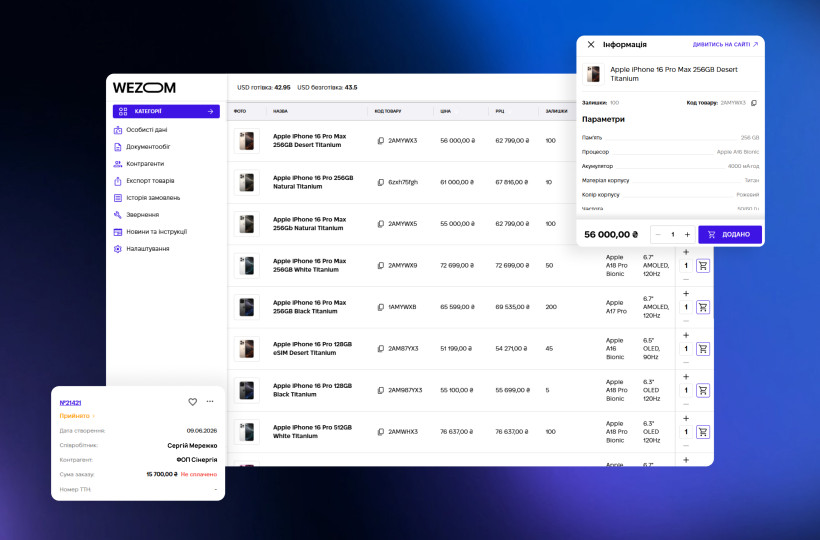The width and height of the screenshot is (820, 540).
Task: Copy product code 2AMYWX9 icon
Action: coord(381,266)
